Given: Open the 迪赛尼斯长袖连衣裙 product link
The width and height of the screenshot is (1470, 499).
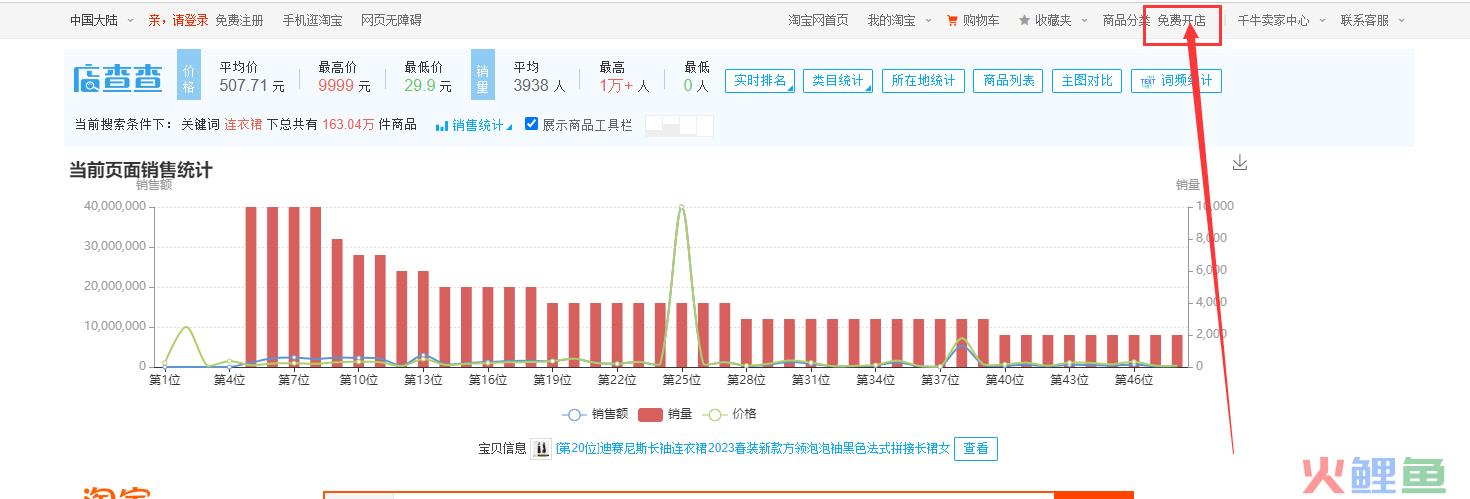Looking at the screenshot, I should tap(752, 449).
